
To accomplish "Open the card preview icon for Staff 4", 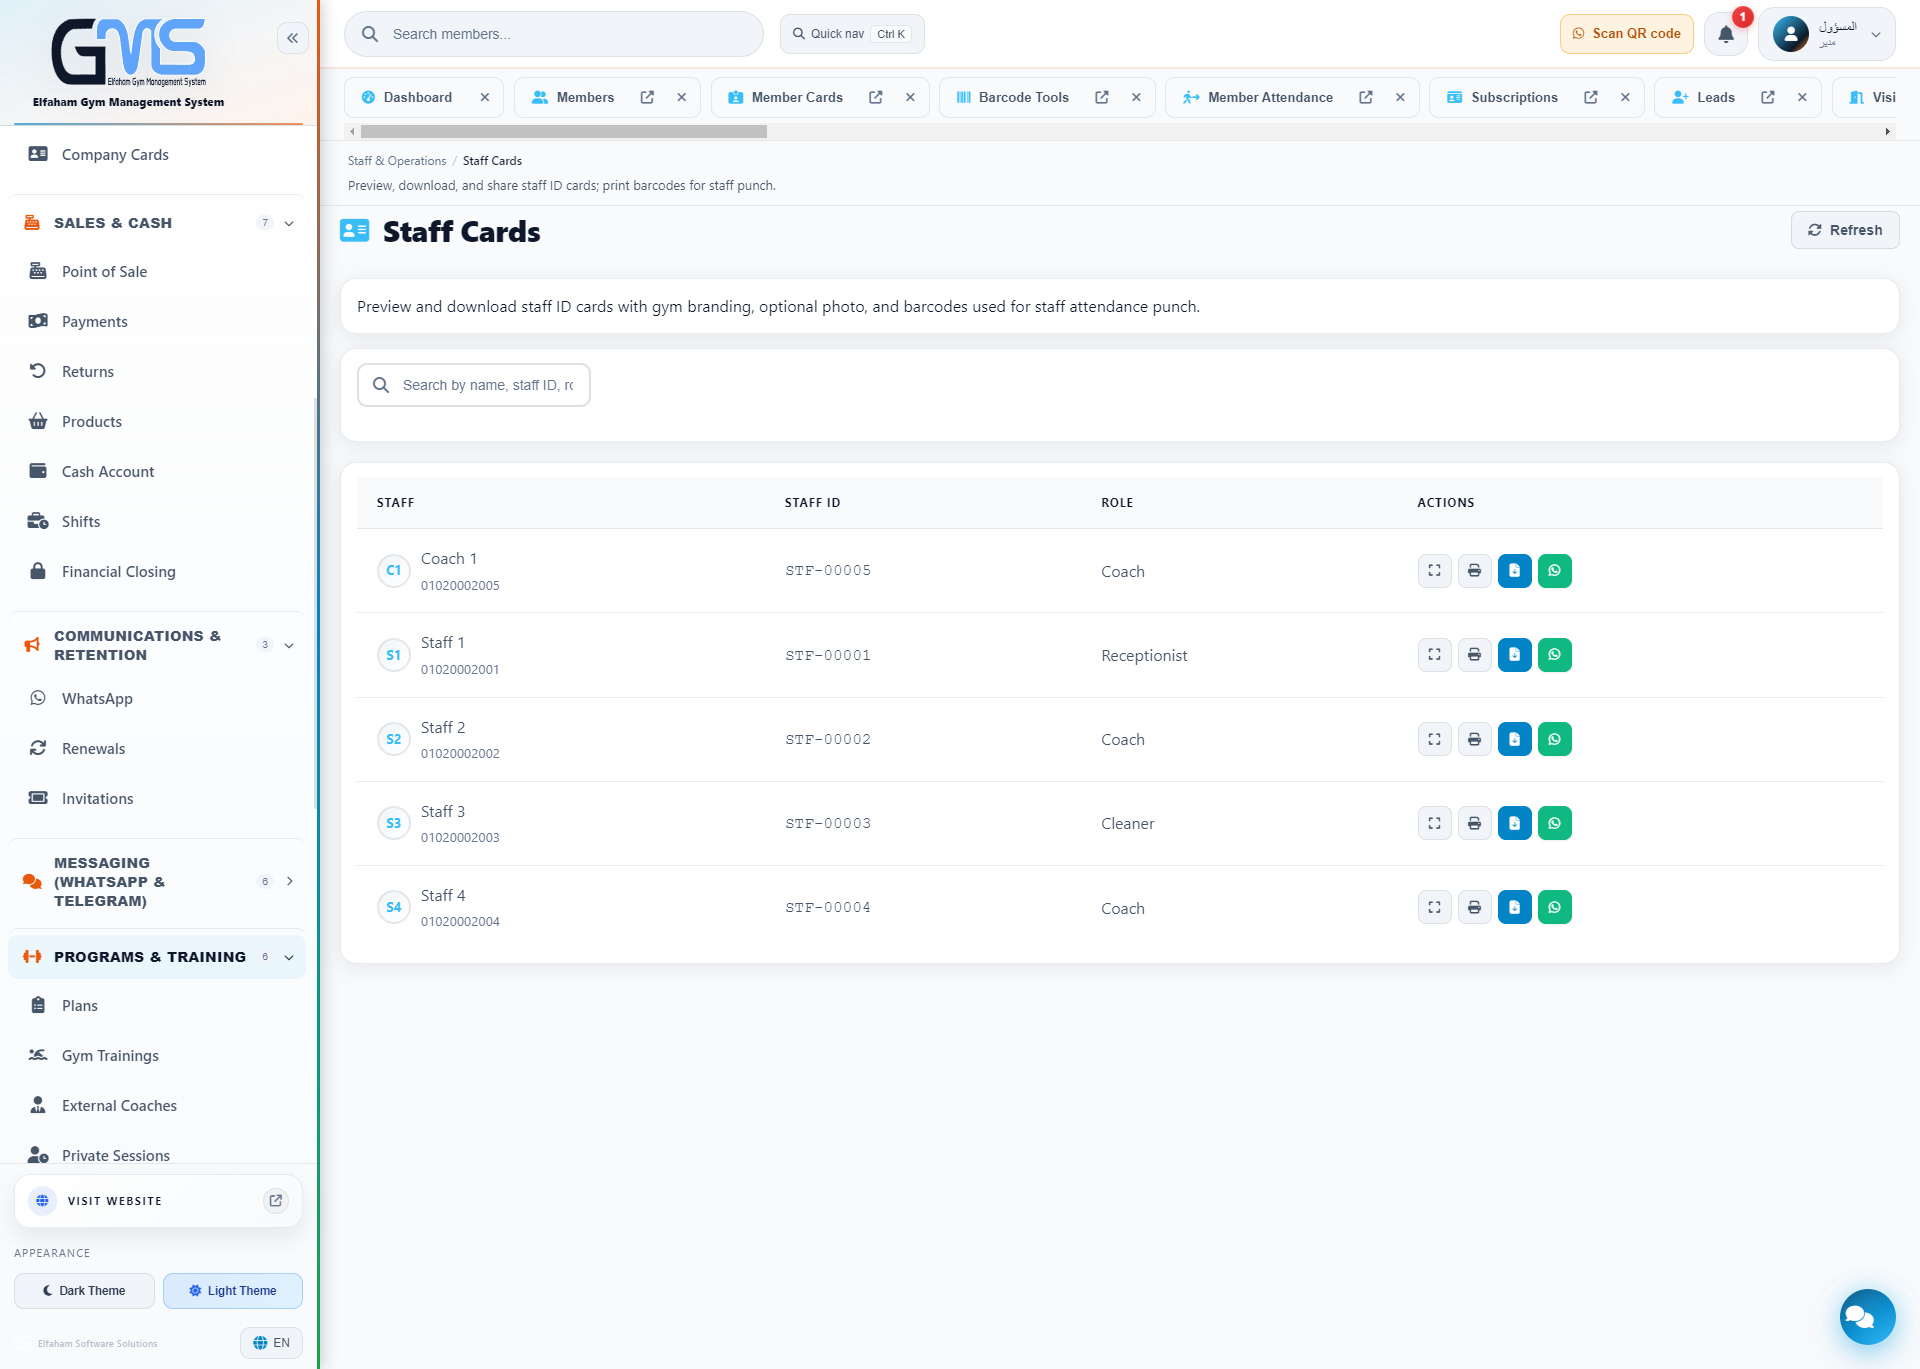I will pyautogui.click(x=1434, y=907).
